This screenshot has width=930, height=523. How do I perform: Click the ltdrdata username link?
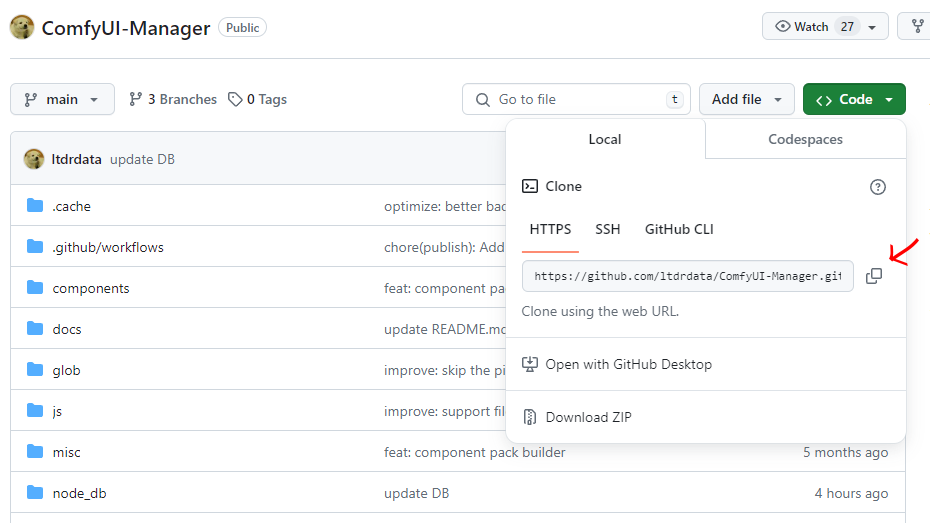[x=77, y=159]
